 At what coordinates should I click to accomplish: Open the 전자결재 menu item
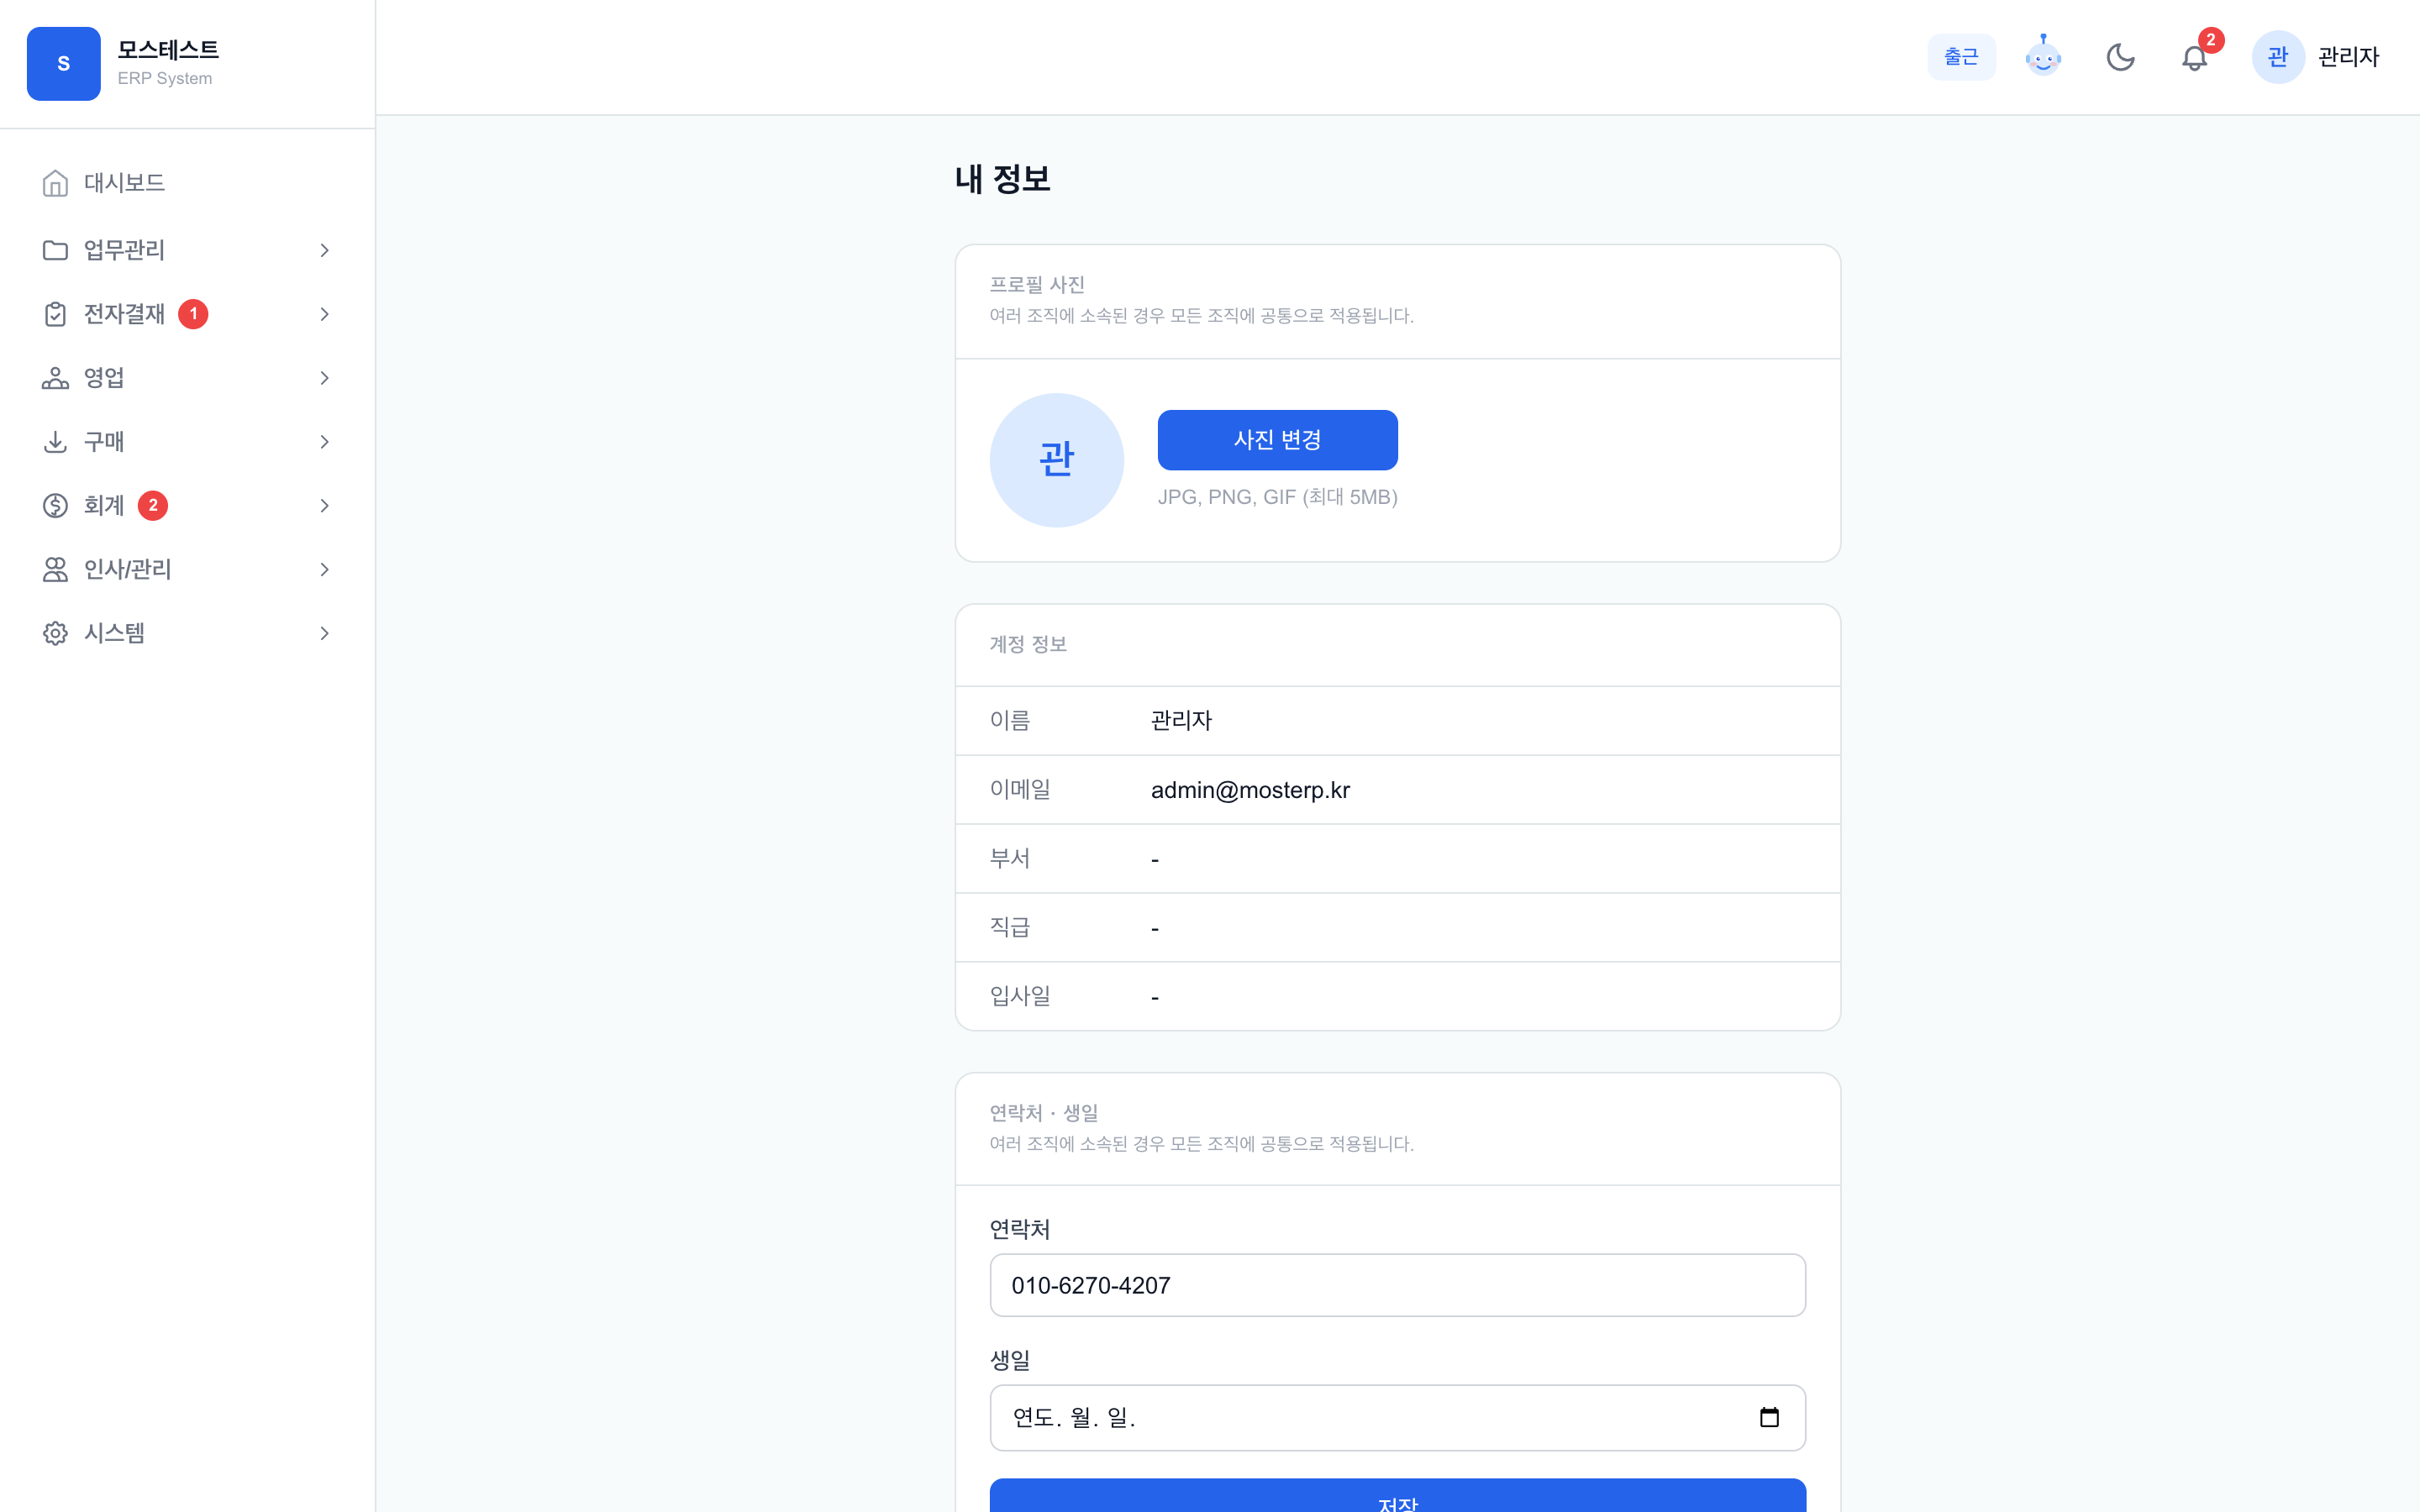(x=187, y=314)
